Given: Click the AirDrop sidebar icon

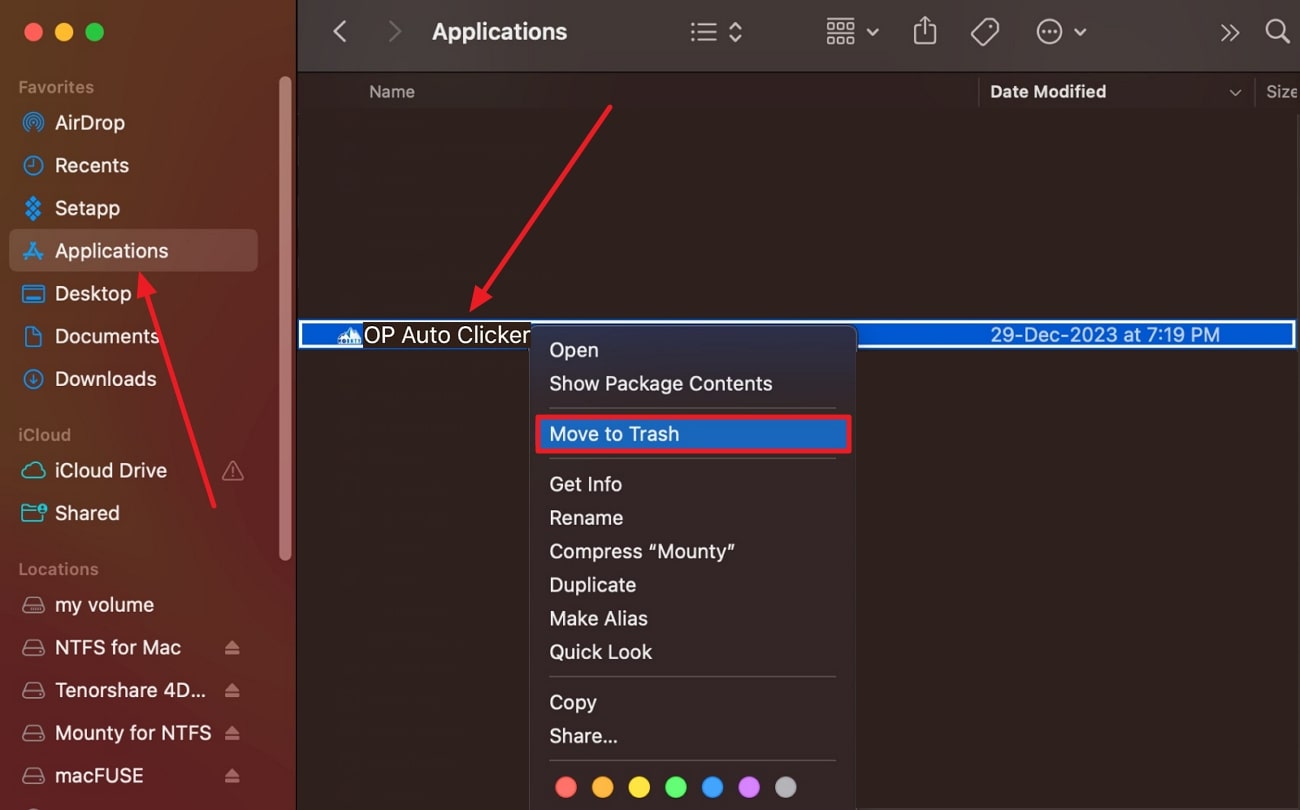Looking at the screenshot, I should (x=33, y=123).
